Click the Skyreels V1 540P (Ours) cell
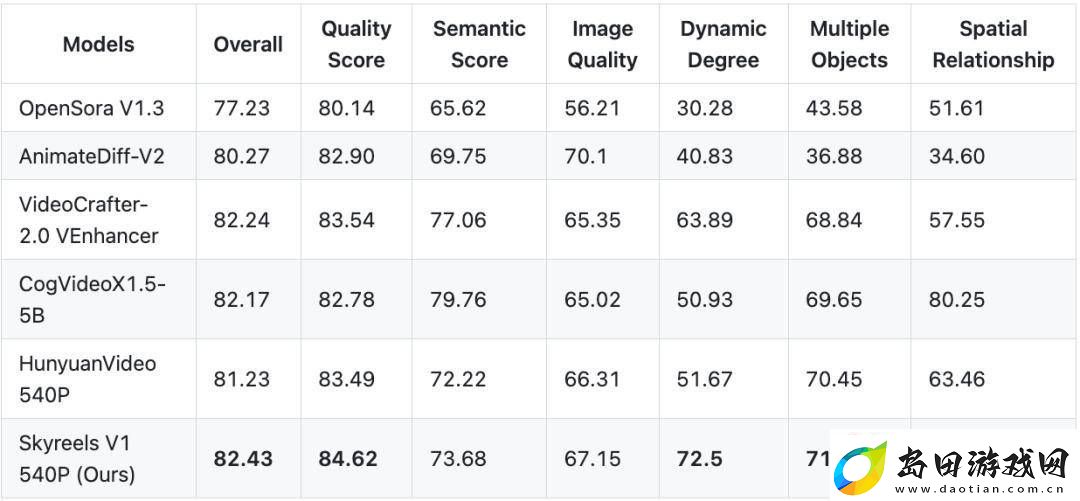This screenshot has width=1080, height=501. (77, 458)
